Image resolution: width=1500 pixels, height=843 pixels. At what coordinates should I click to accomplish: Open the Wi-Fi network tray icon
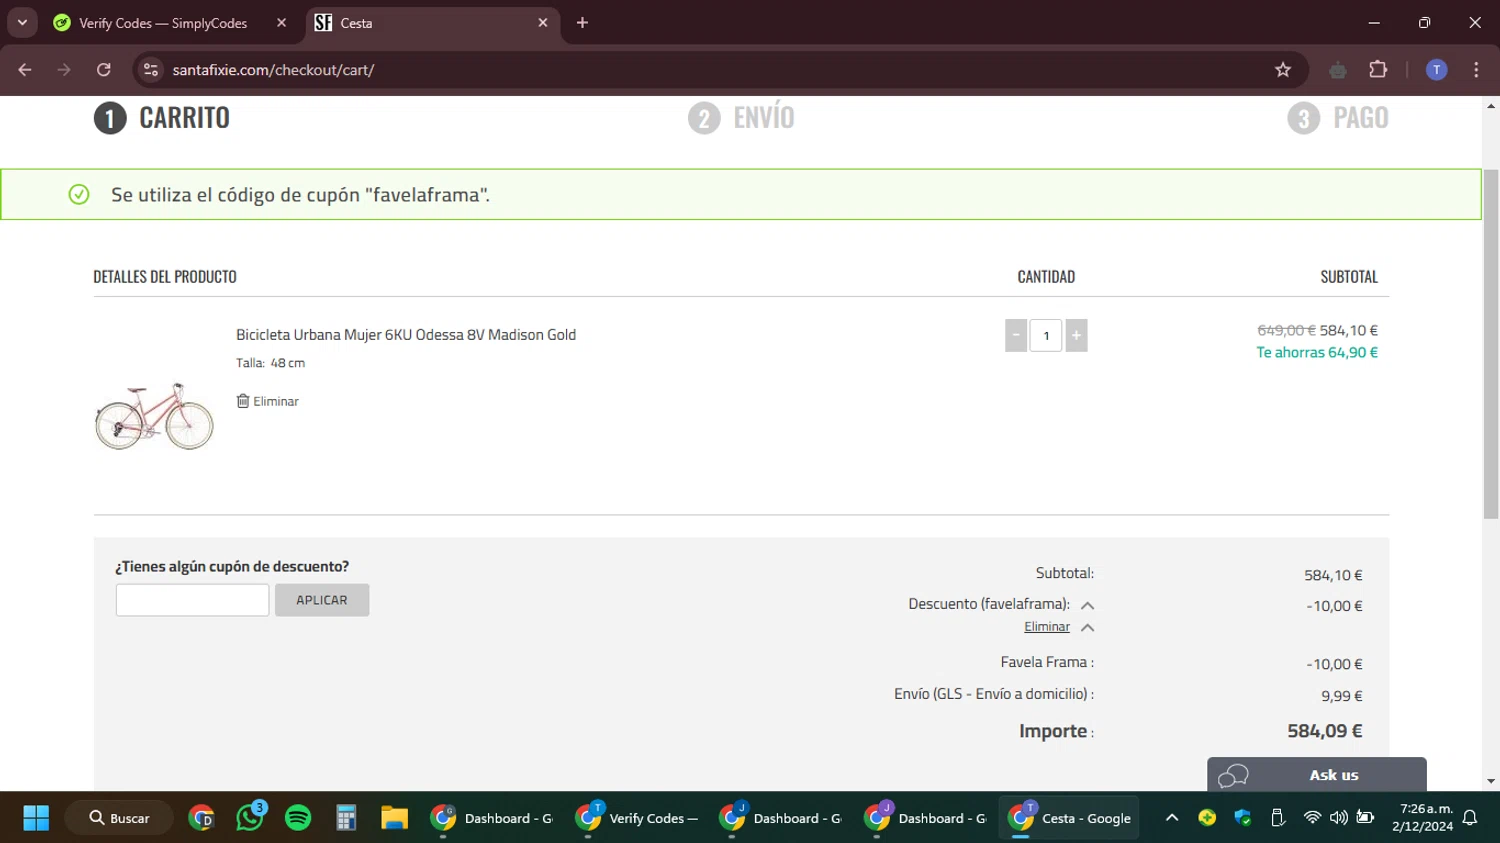point(1312,818)
